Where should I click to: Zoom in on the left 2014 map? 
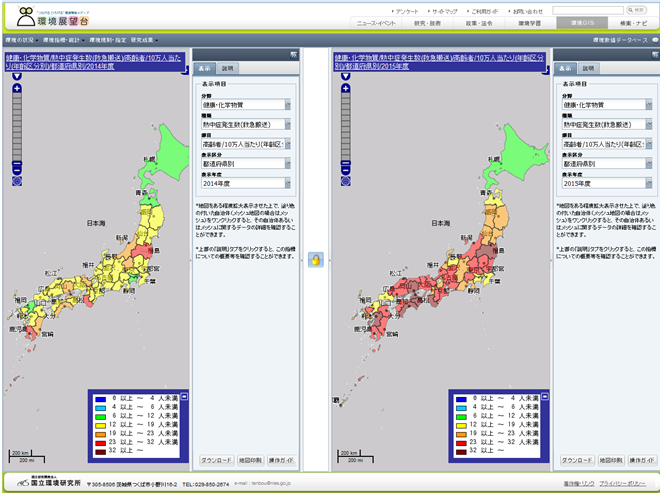(16, 89)
